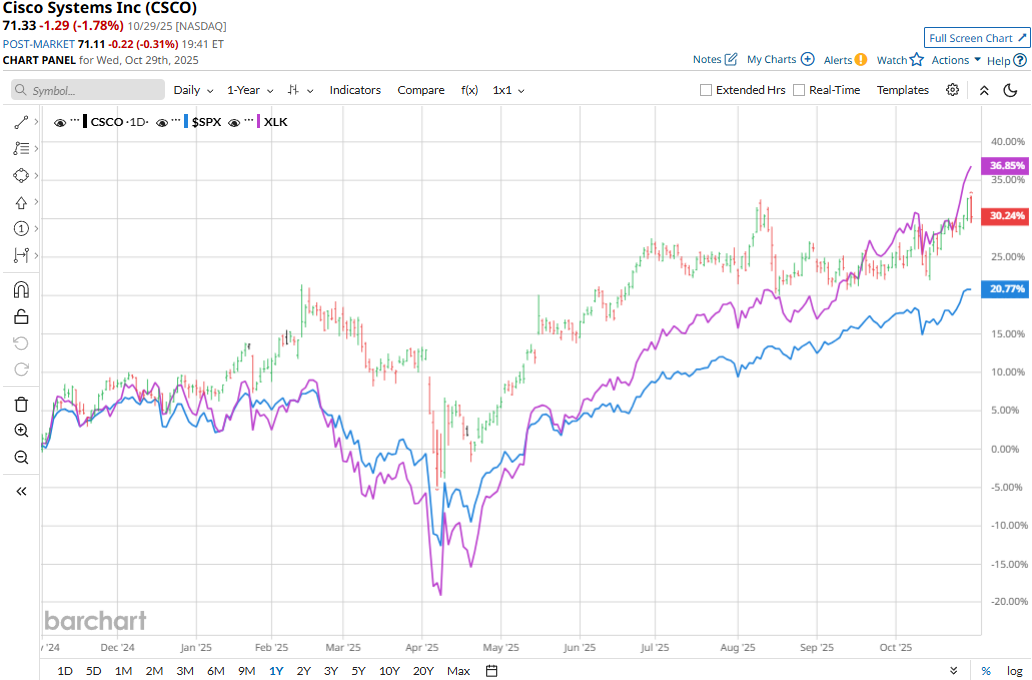This screenshot has height=680, width=1032.
Task: Expand the 1-Year period dropdown
Action: point(250,90)
